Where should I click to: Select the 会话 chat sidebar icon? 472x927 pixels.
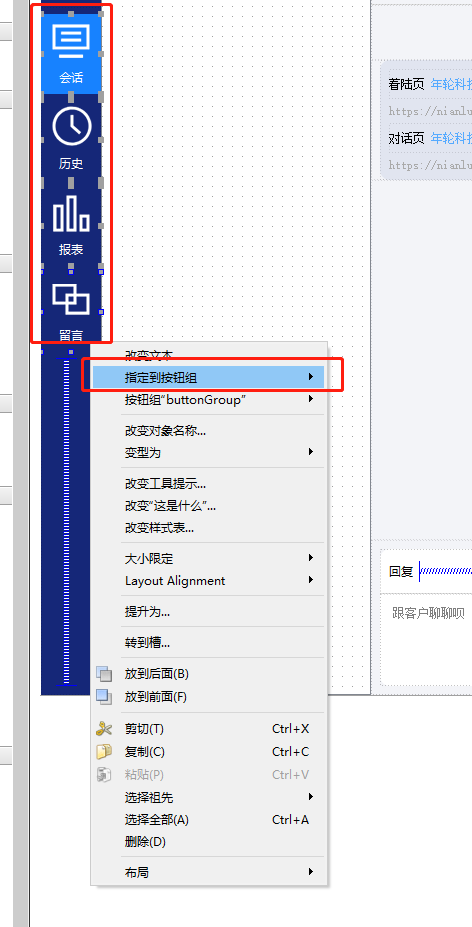(71, 53)
